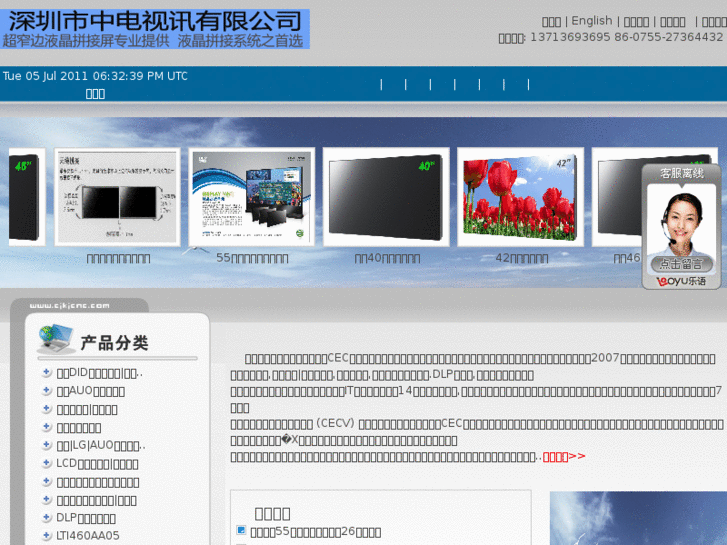Click plus icon beside LTI460AA05
The image size is (727, 545).
[46, 535]
